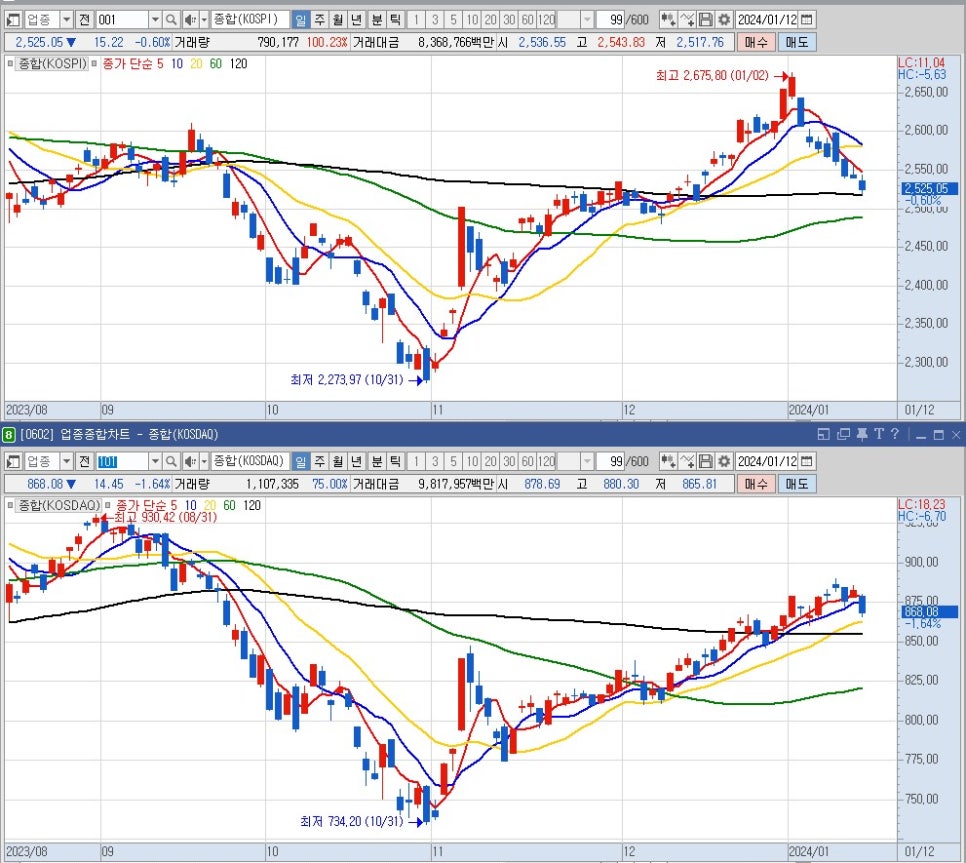966x863 pixels.
Task: Click the speaker icon in the KOSDAQ toolbar
Action: pyautogui.click(x=190, y=461)
